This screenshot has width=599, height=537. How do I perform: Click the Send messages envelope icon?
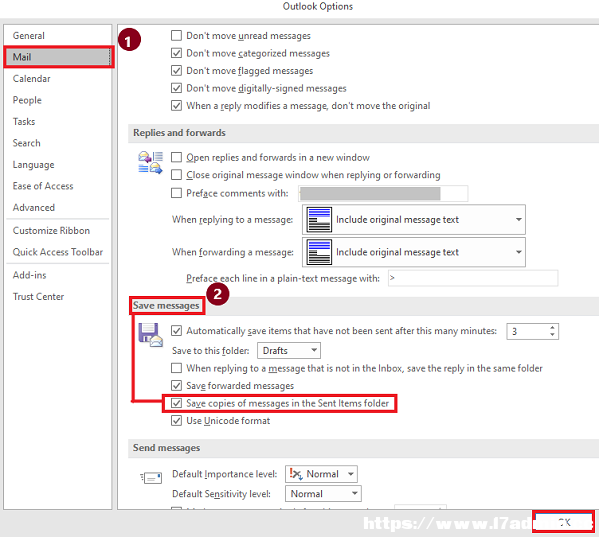point(151,477)
